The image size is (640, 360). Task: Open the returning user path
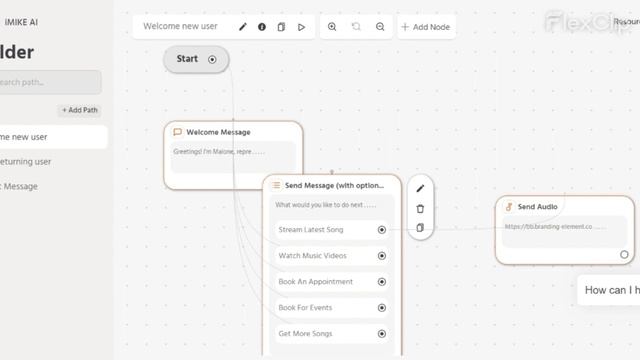tap(25, 162)
